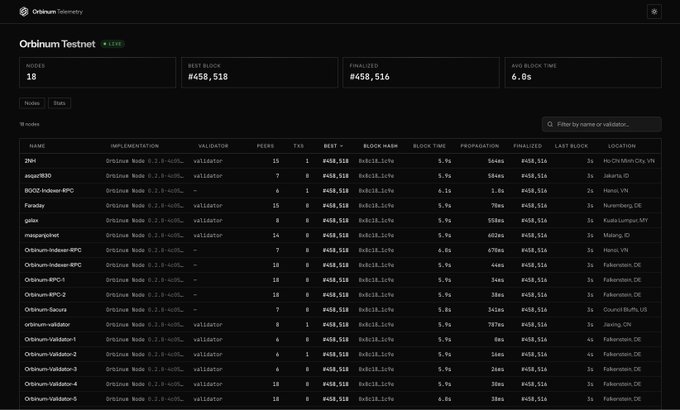Screen dimensions: 680x410
Task: Click the 'Malang, ID' location cell
Action: coord(616,235)
